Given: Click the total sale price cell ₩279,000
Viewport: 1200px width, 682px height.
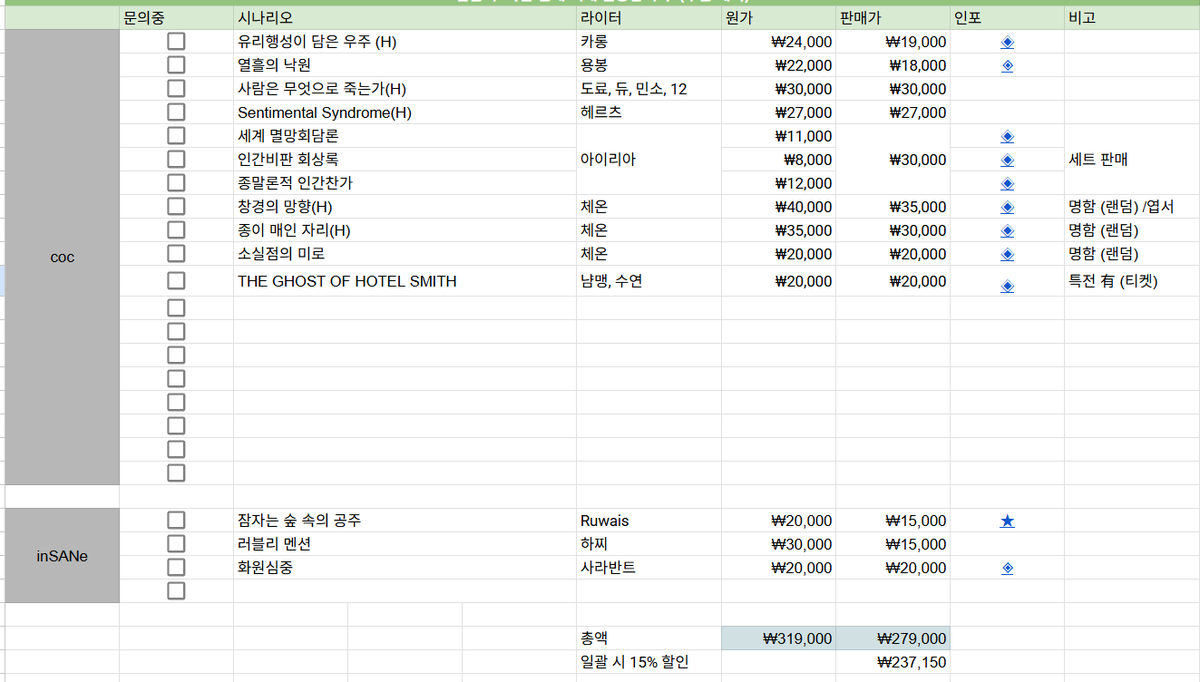Looking at the screenshot, I should point(893,638).
